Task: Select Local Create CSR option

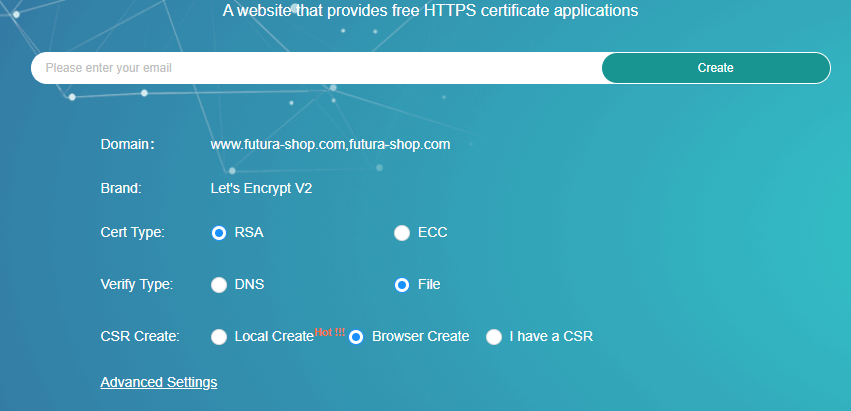Action: (x=219, y=337)
